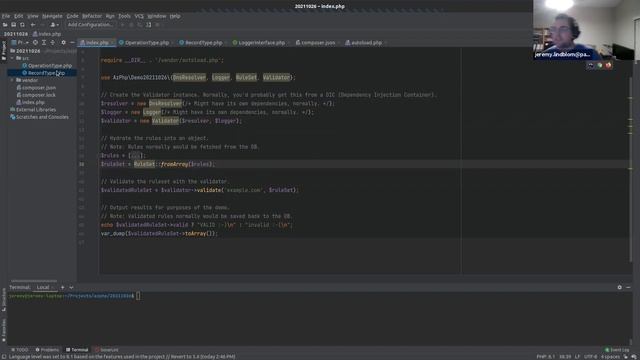640x360 pixels.
Task: Hide the Project panel with the minus icon
Action: [x=72, y=42]
